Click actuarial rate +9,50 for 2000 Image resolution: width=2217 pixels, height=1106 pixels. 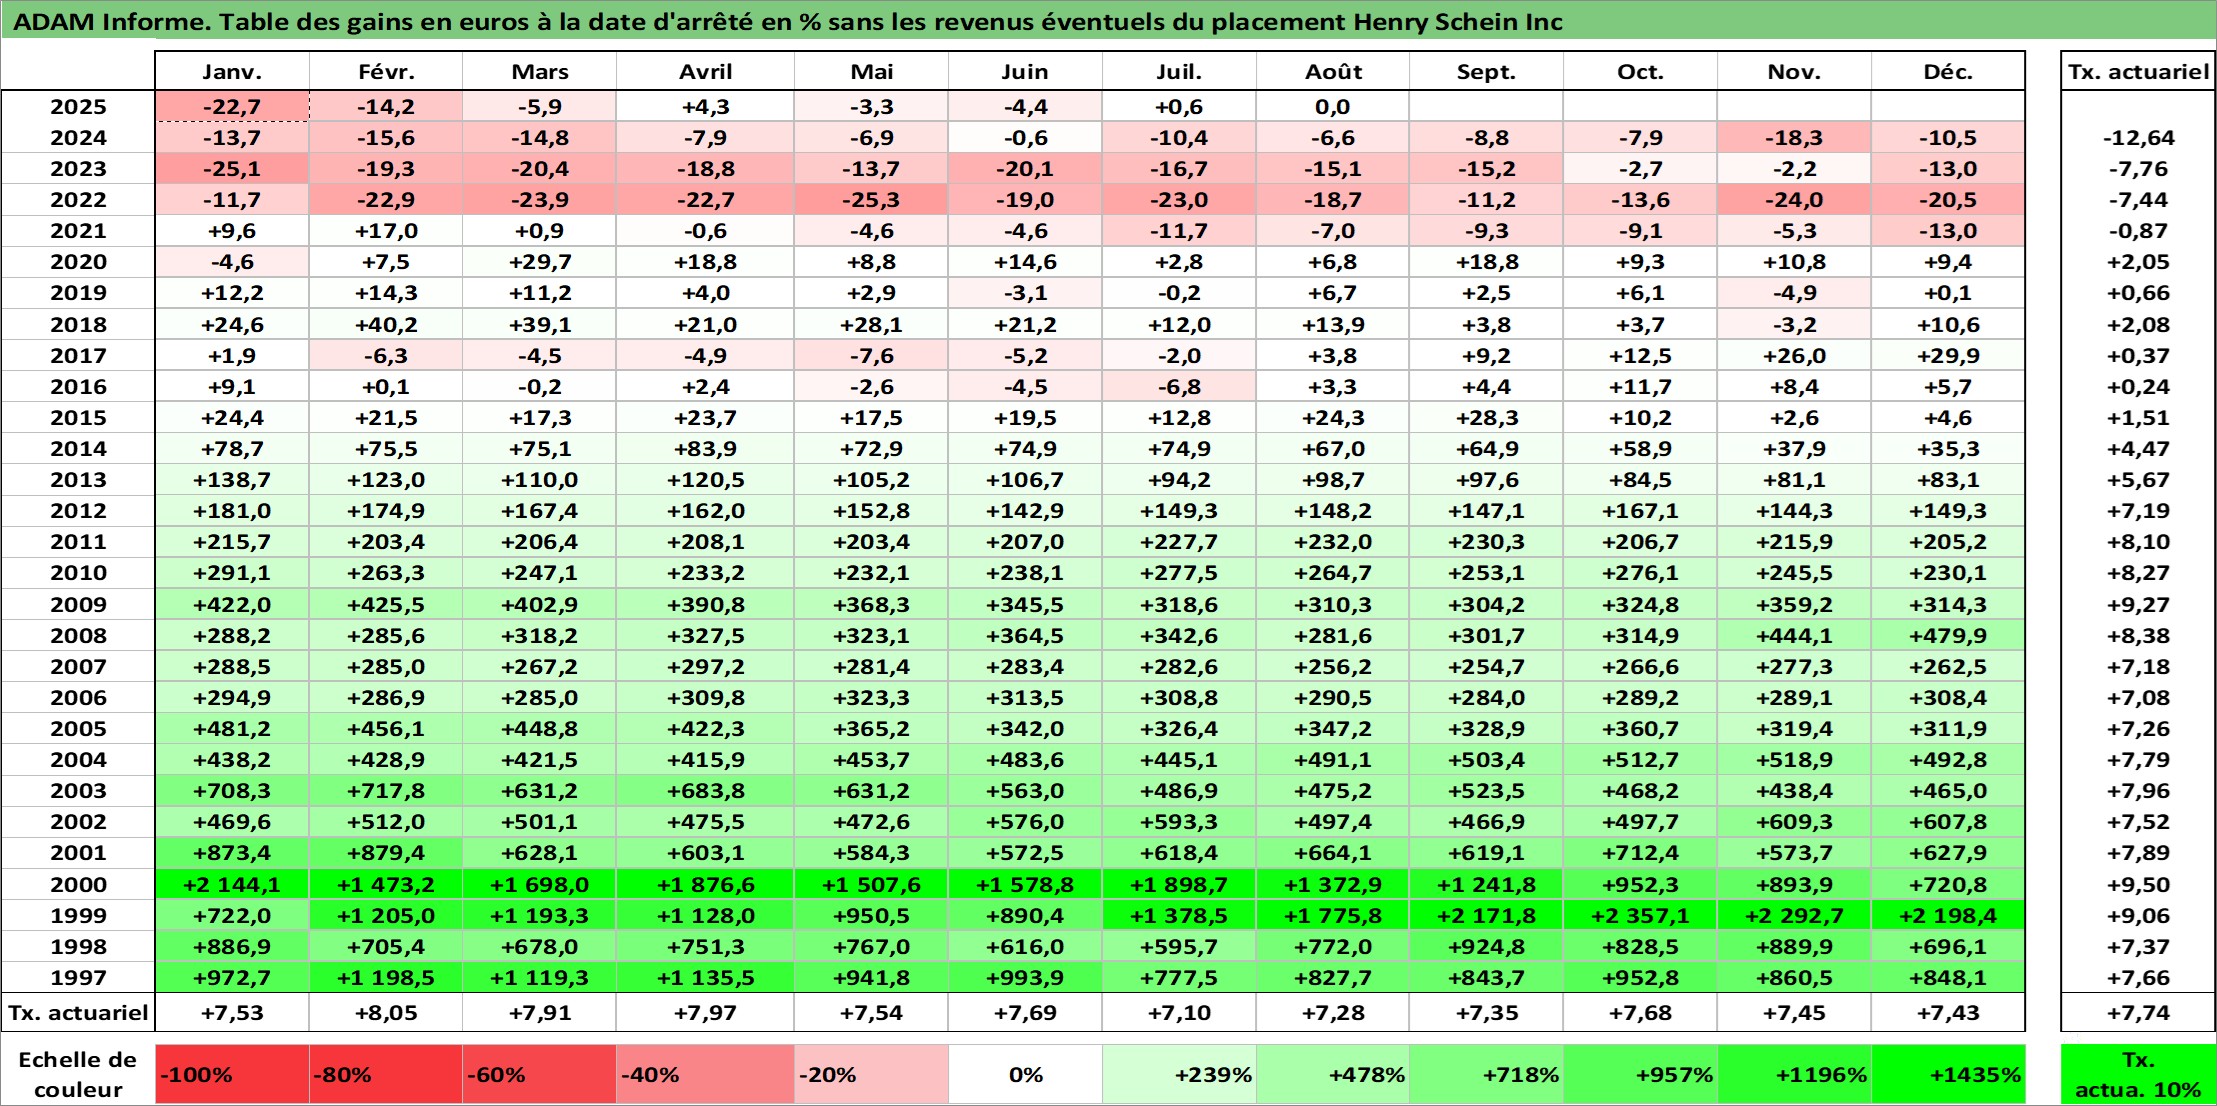tap(2138, 884)
